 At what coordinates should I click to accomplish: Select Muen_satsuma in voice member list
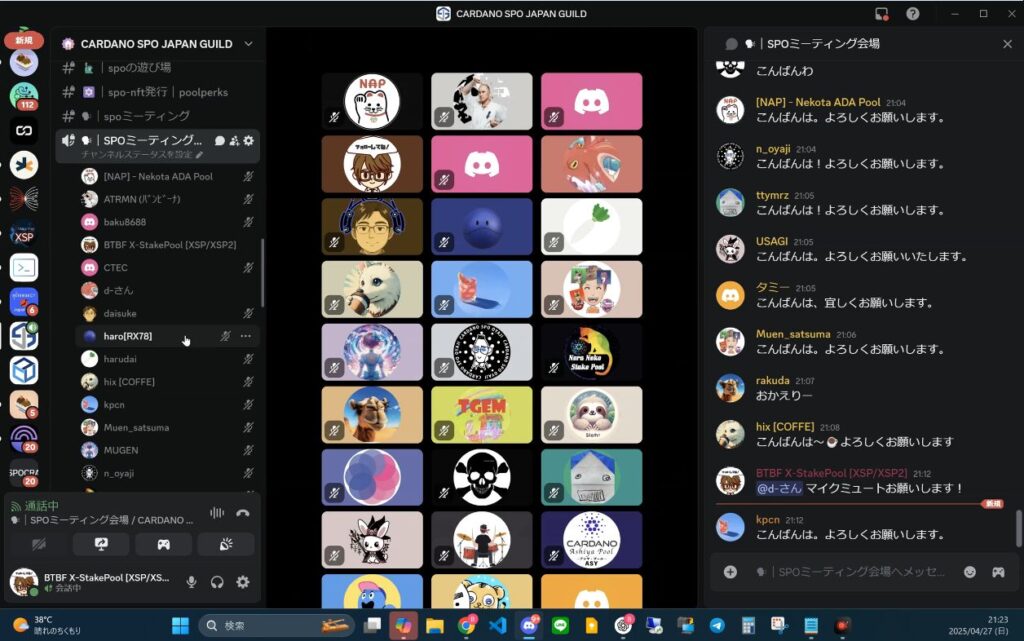[168, 428]
